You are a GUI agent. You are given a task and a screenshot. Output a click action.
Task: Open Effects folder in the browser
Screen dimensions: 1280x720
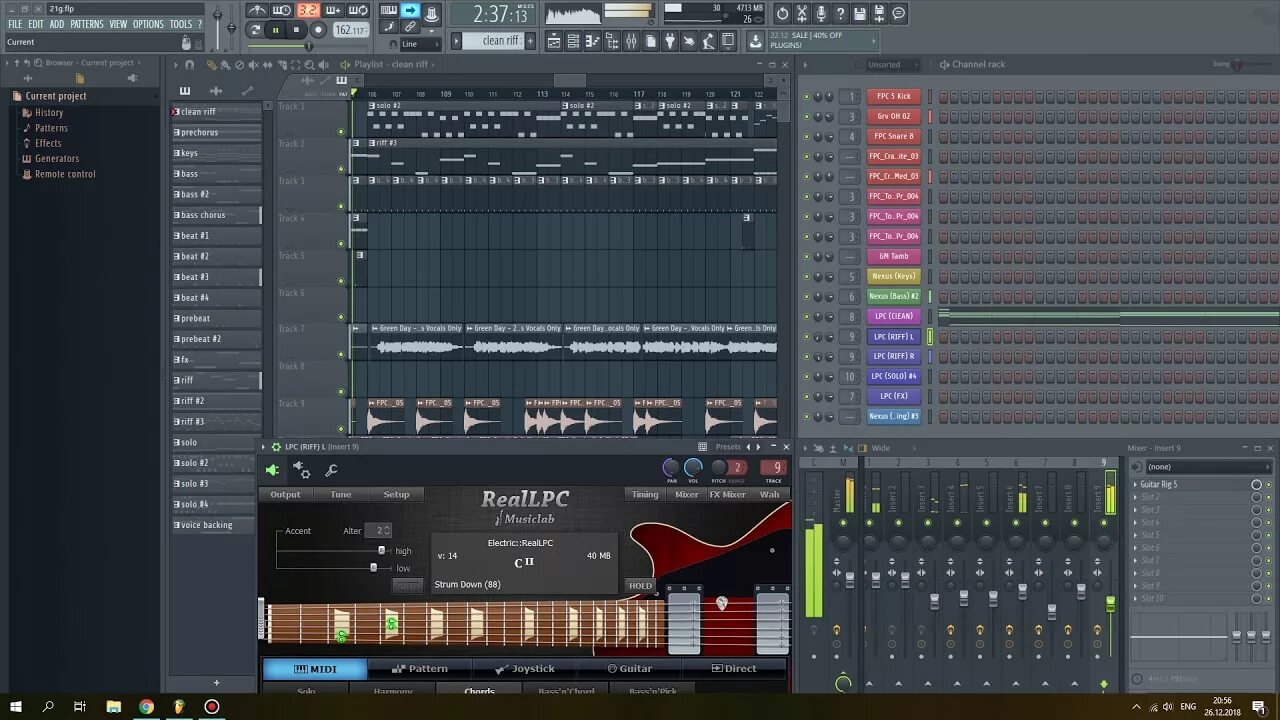[48, 143]
